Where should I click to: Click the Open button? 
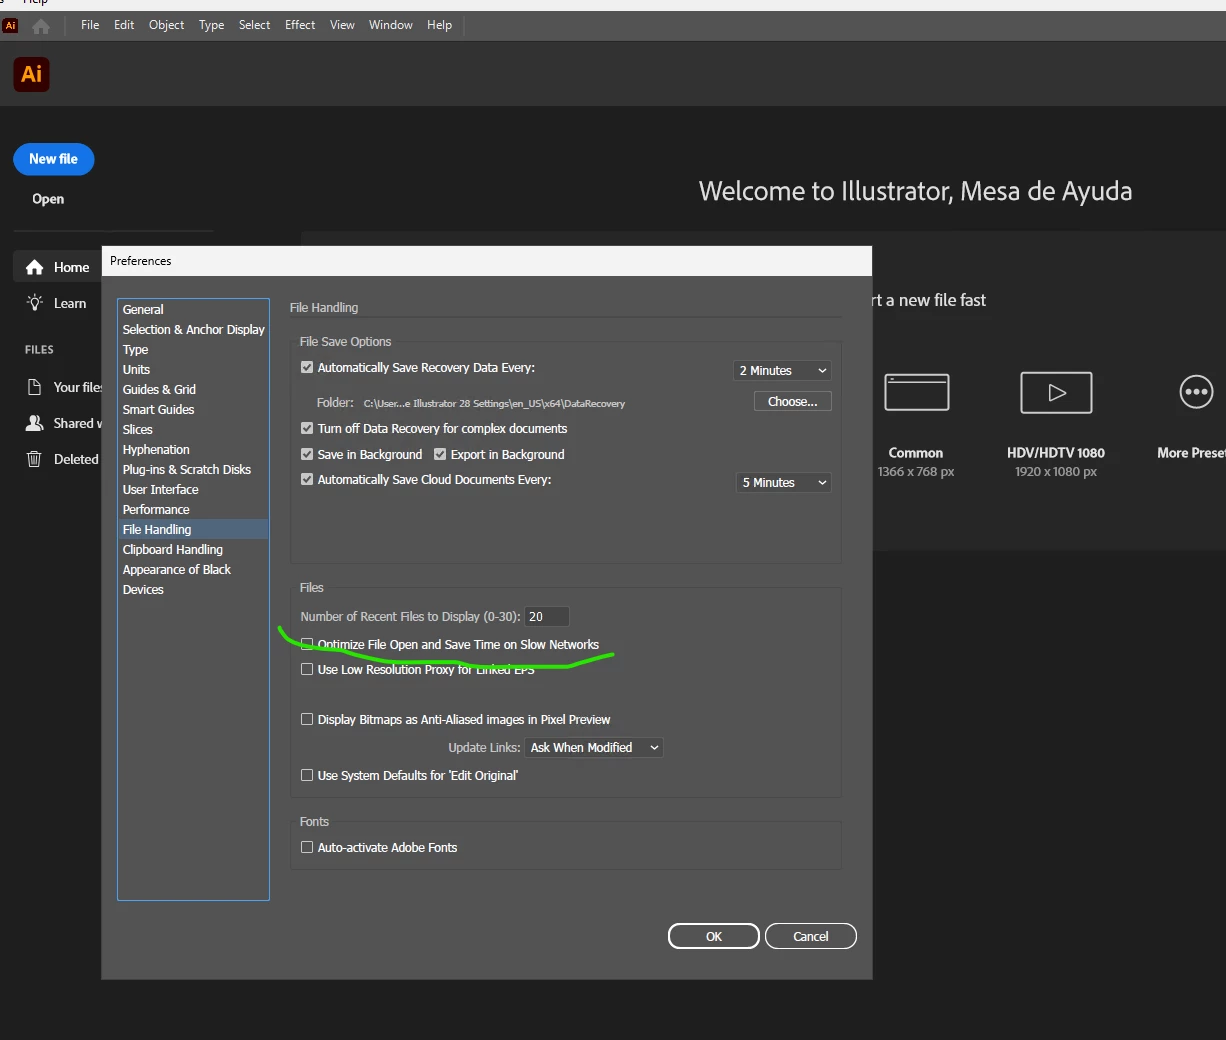tap(48, 199)
